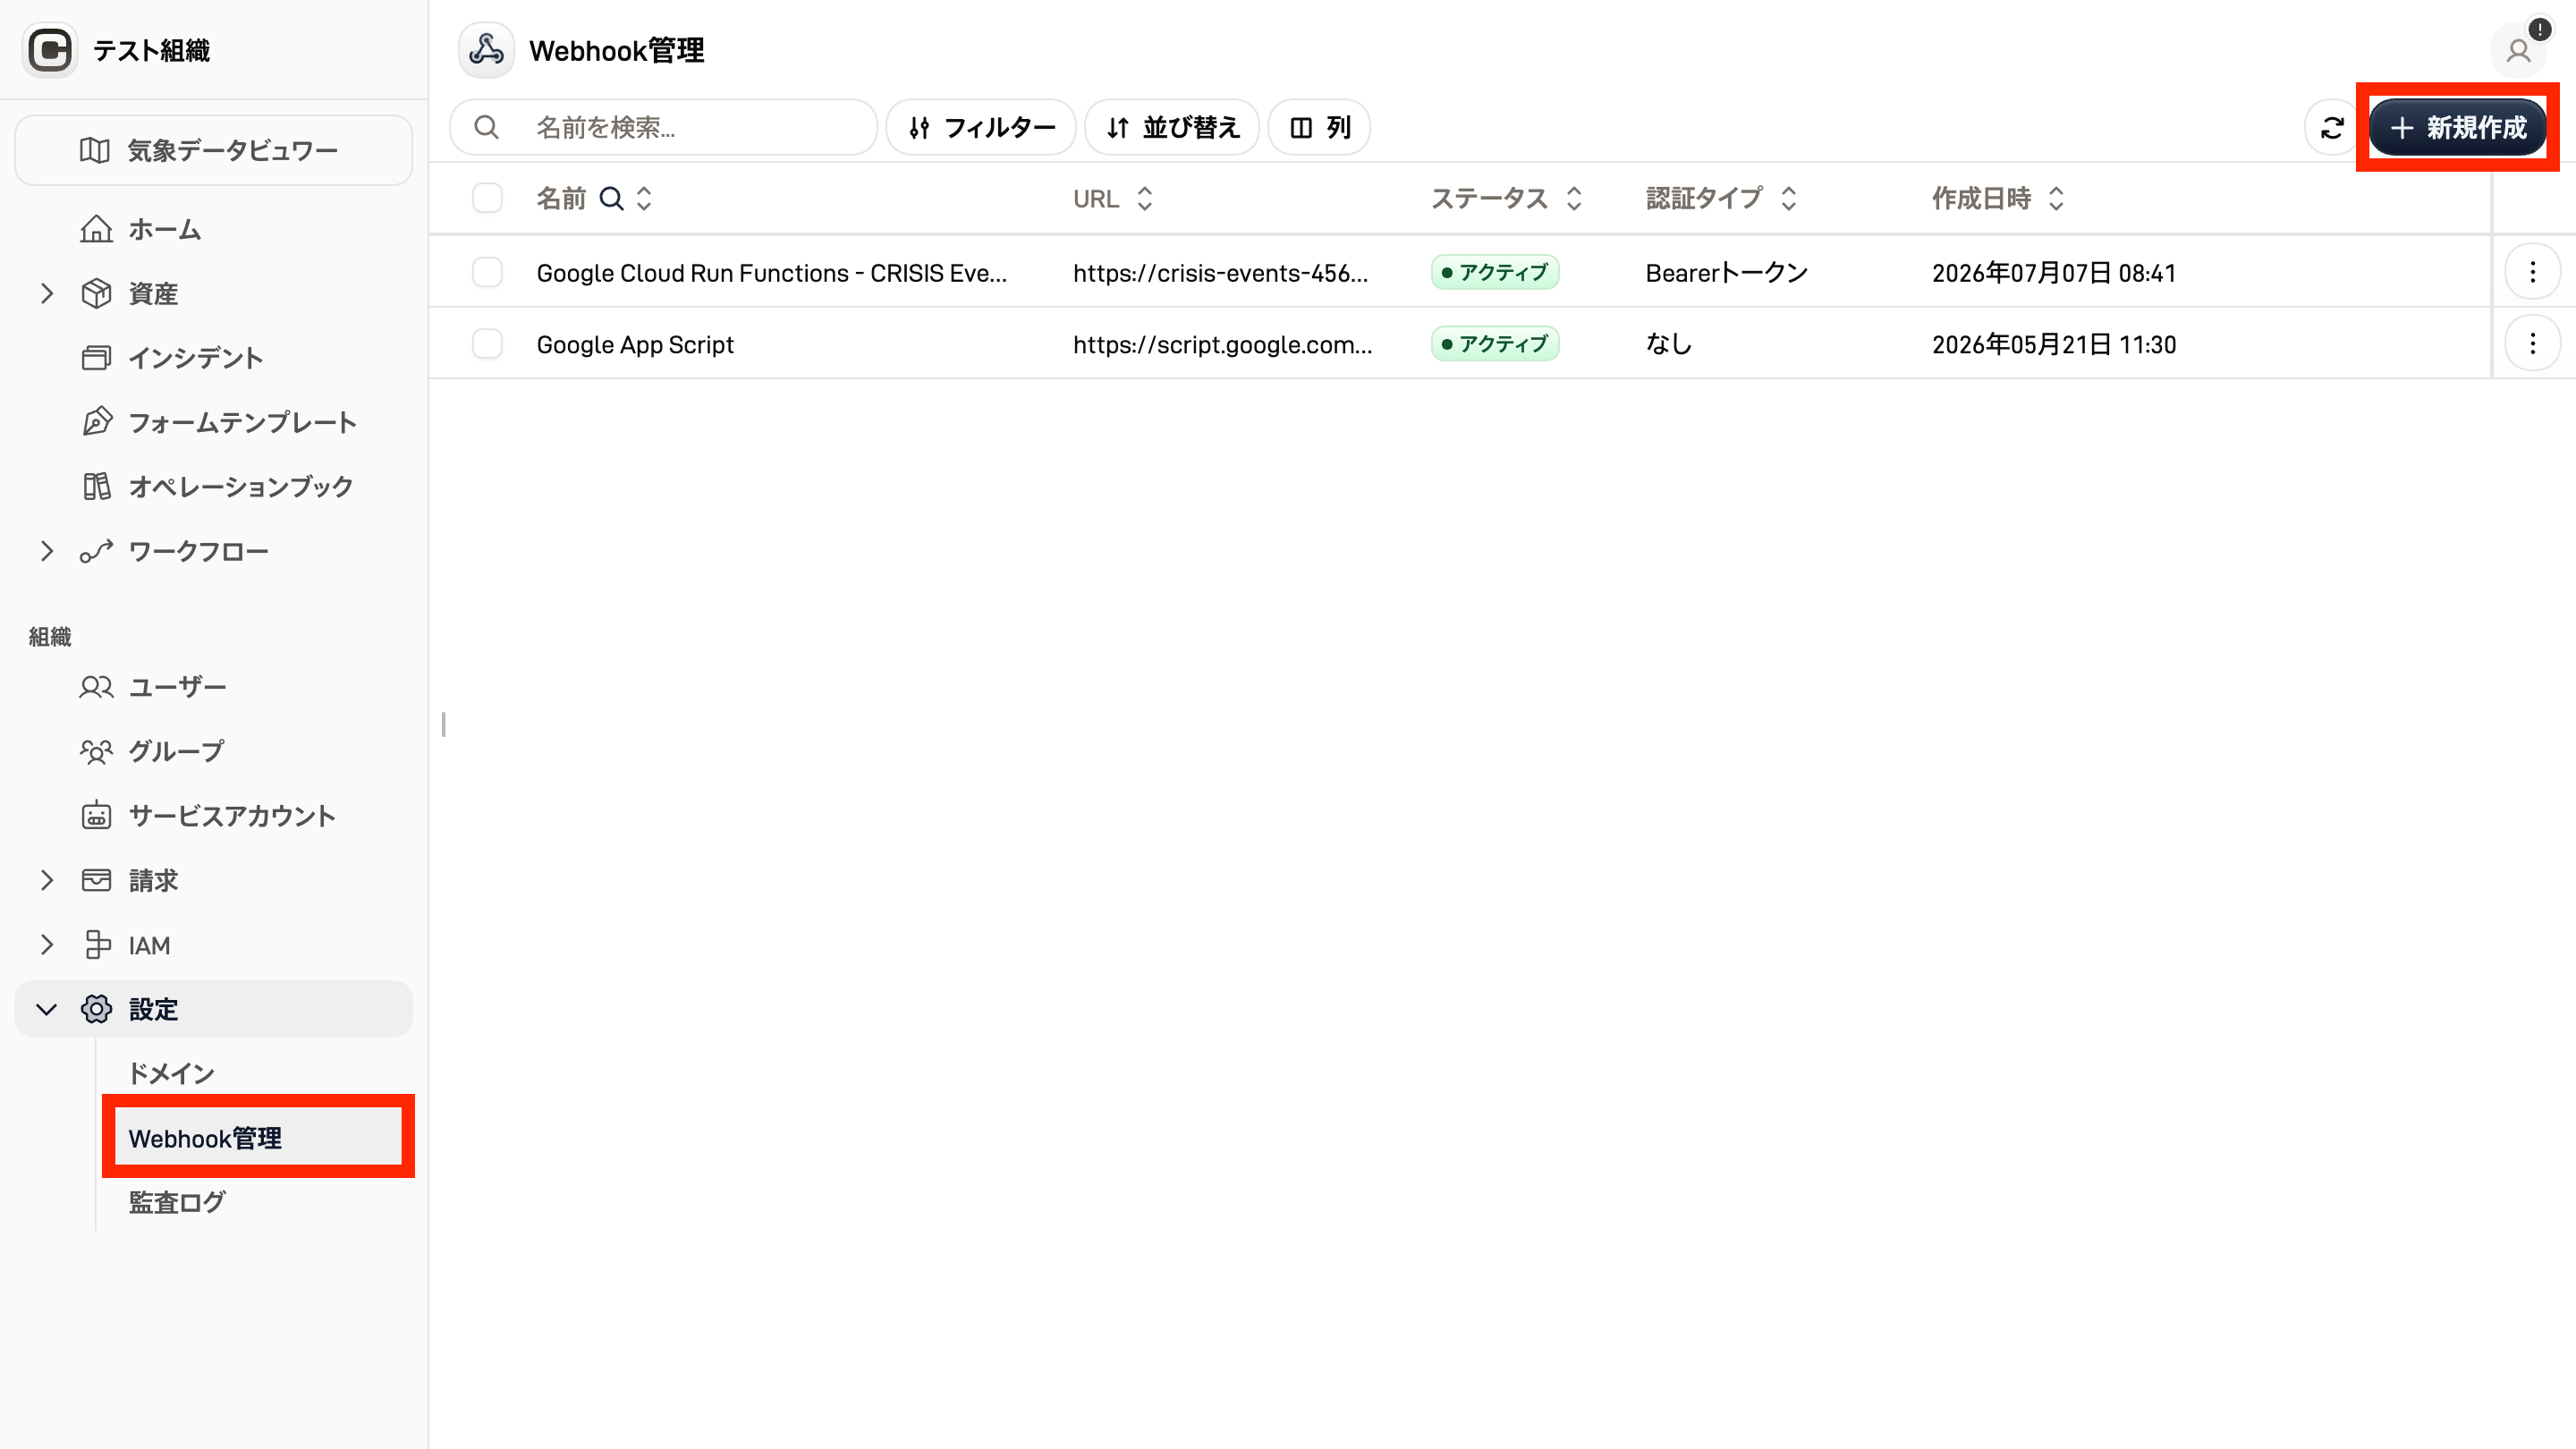The width and height of the screenshot is (2576, 1449).
Task: Open row menu for Google App Script
Action: click(x=2532, y=344)
